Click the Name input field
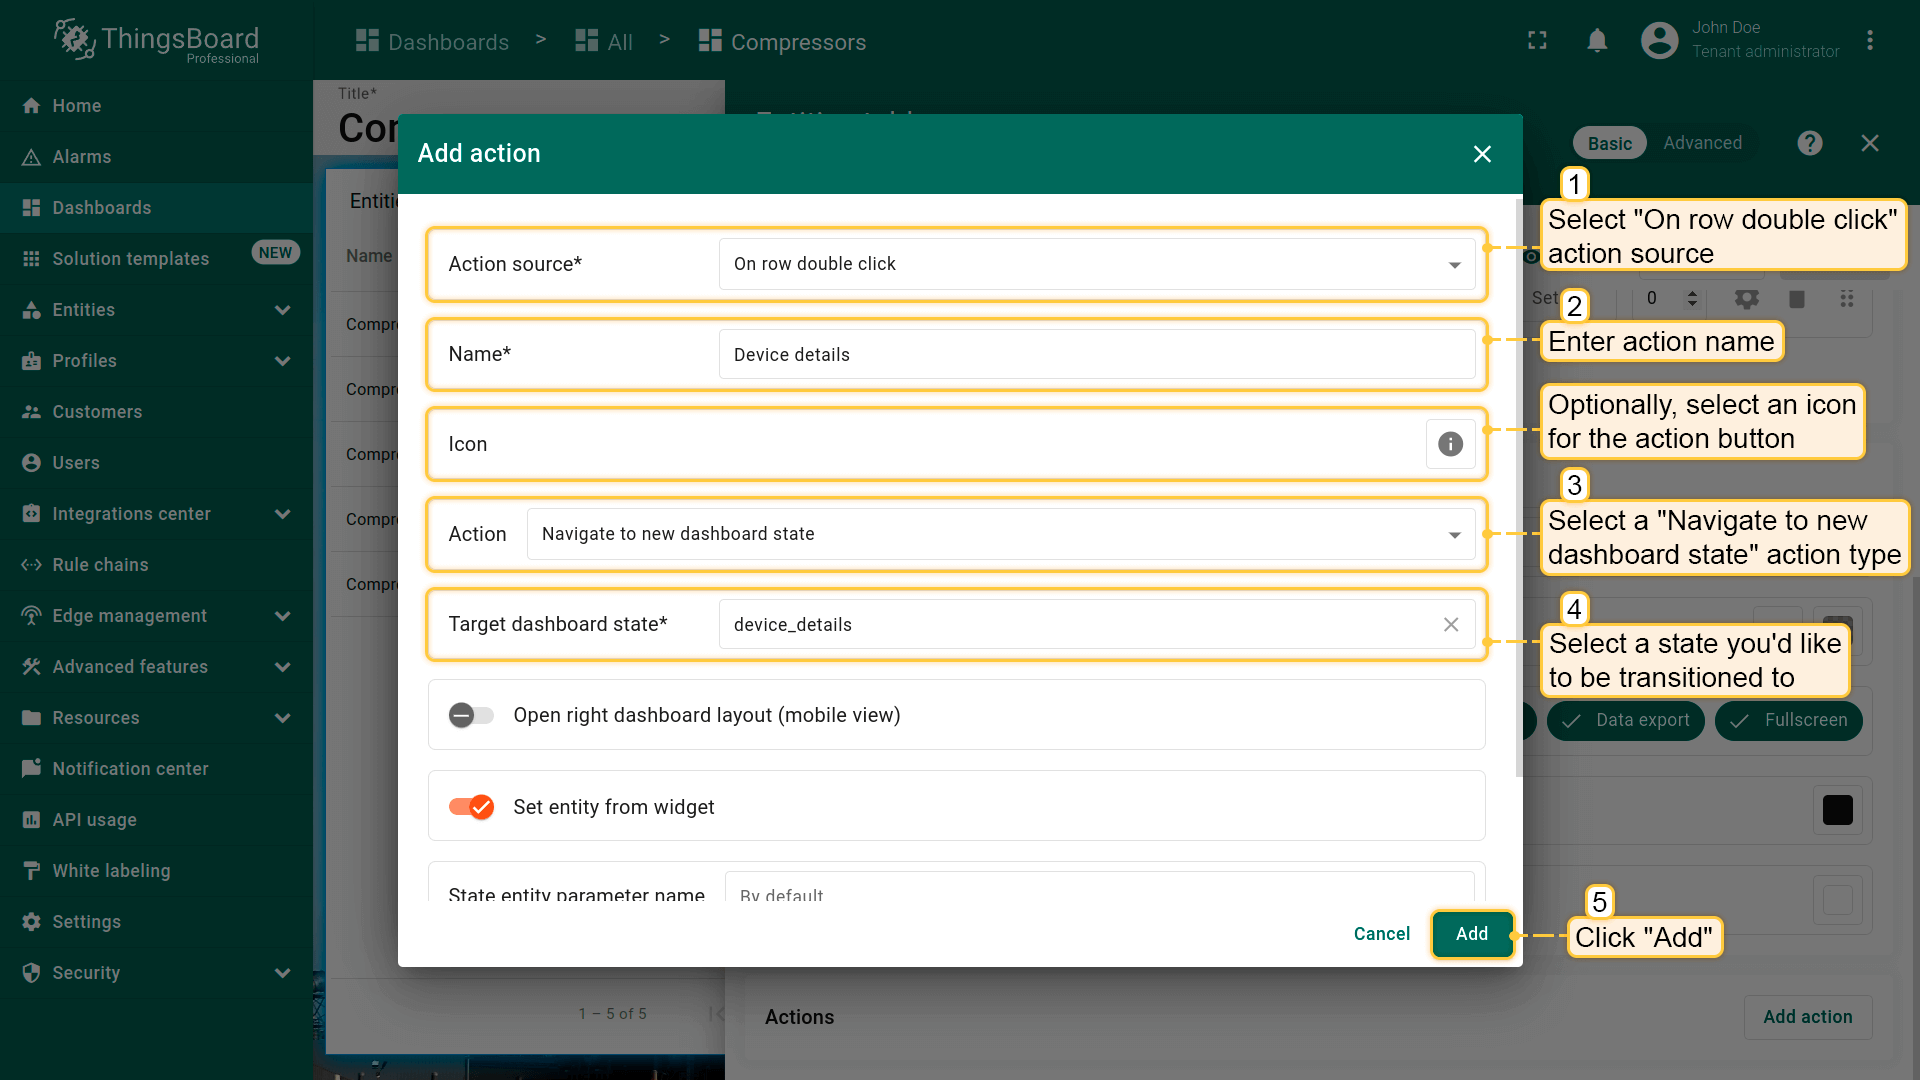Image resolution: width=1920 pixels, height=1080 pixels. point(1096,354)
